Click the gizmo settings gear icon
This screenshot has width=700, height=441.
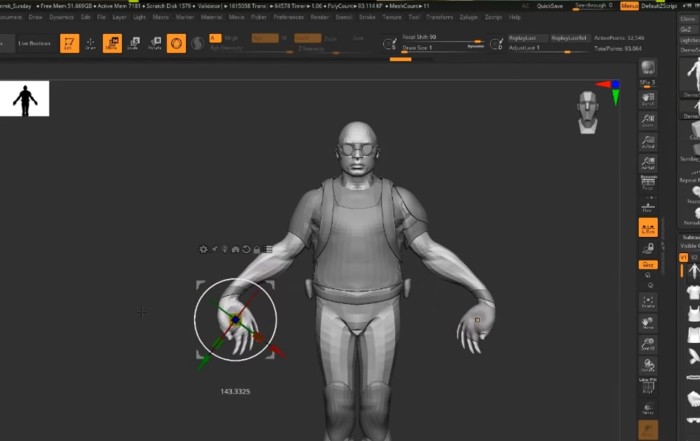click(204, 249)
